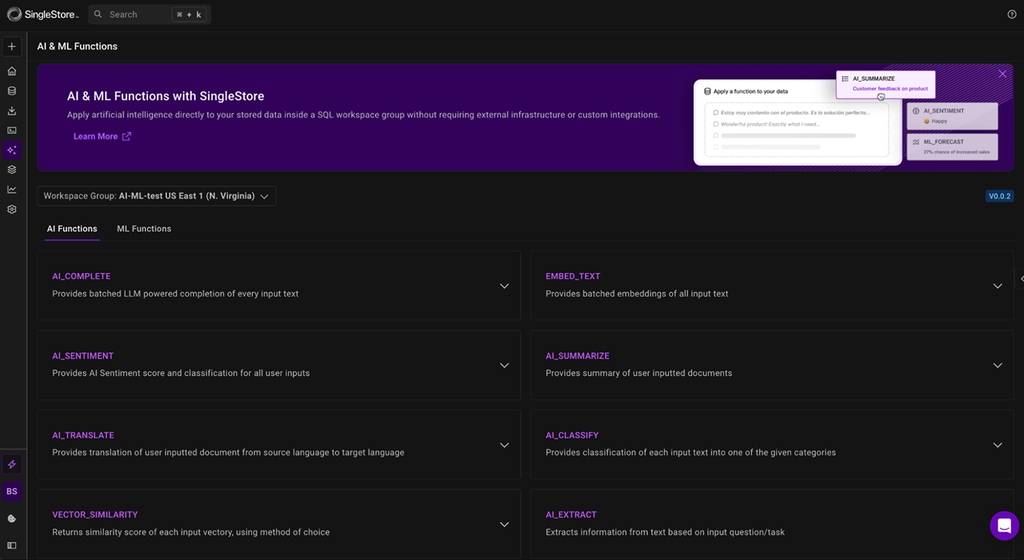Select the AI Functions tab

(72, 229)
